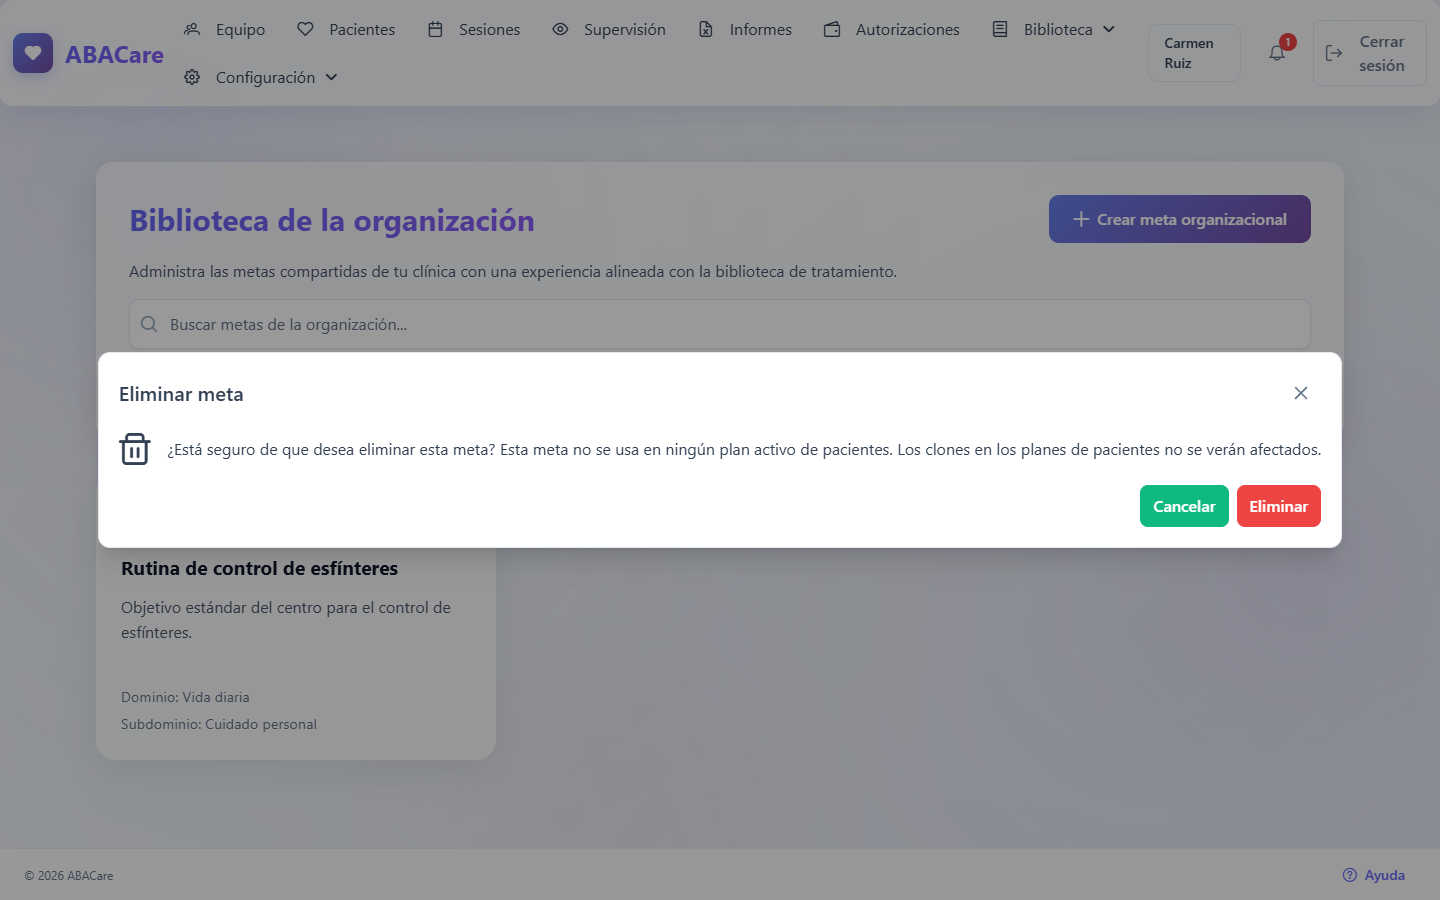
Task: Click the plus icon on Crear meta
Action: tap(1081, 219)
